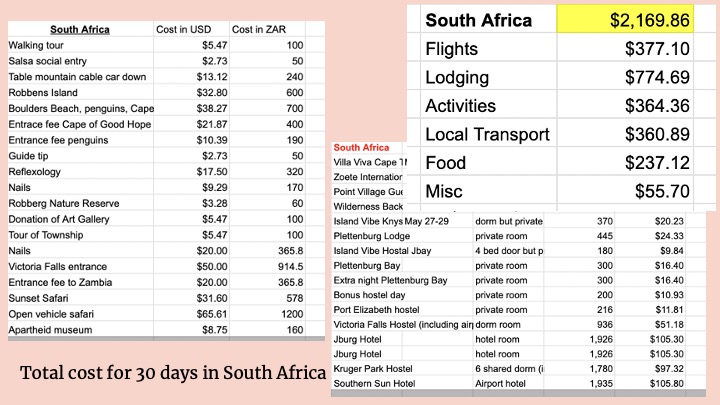Click the red "South Africa" lodging sheet heading
720x405 pixels.
pyautogui.click(x=361, y=148)
